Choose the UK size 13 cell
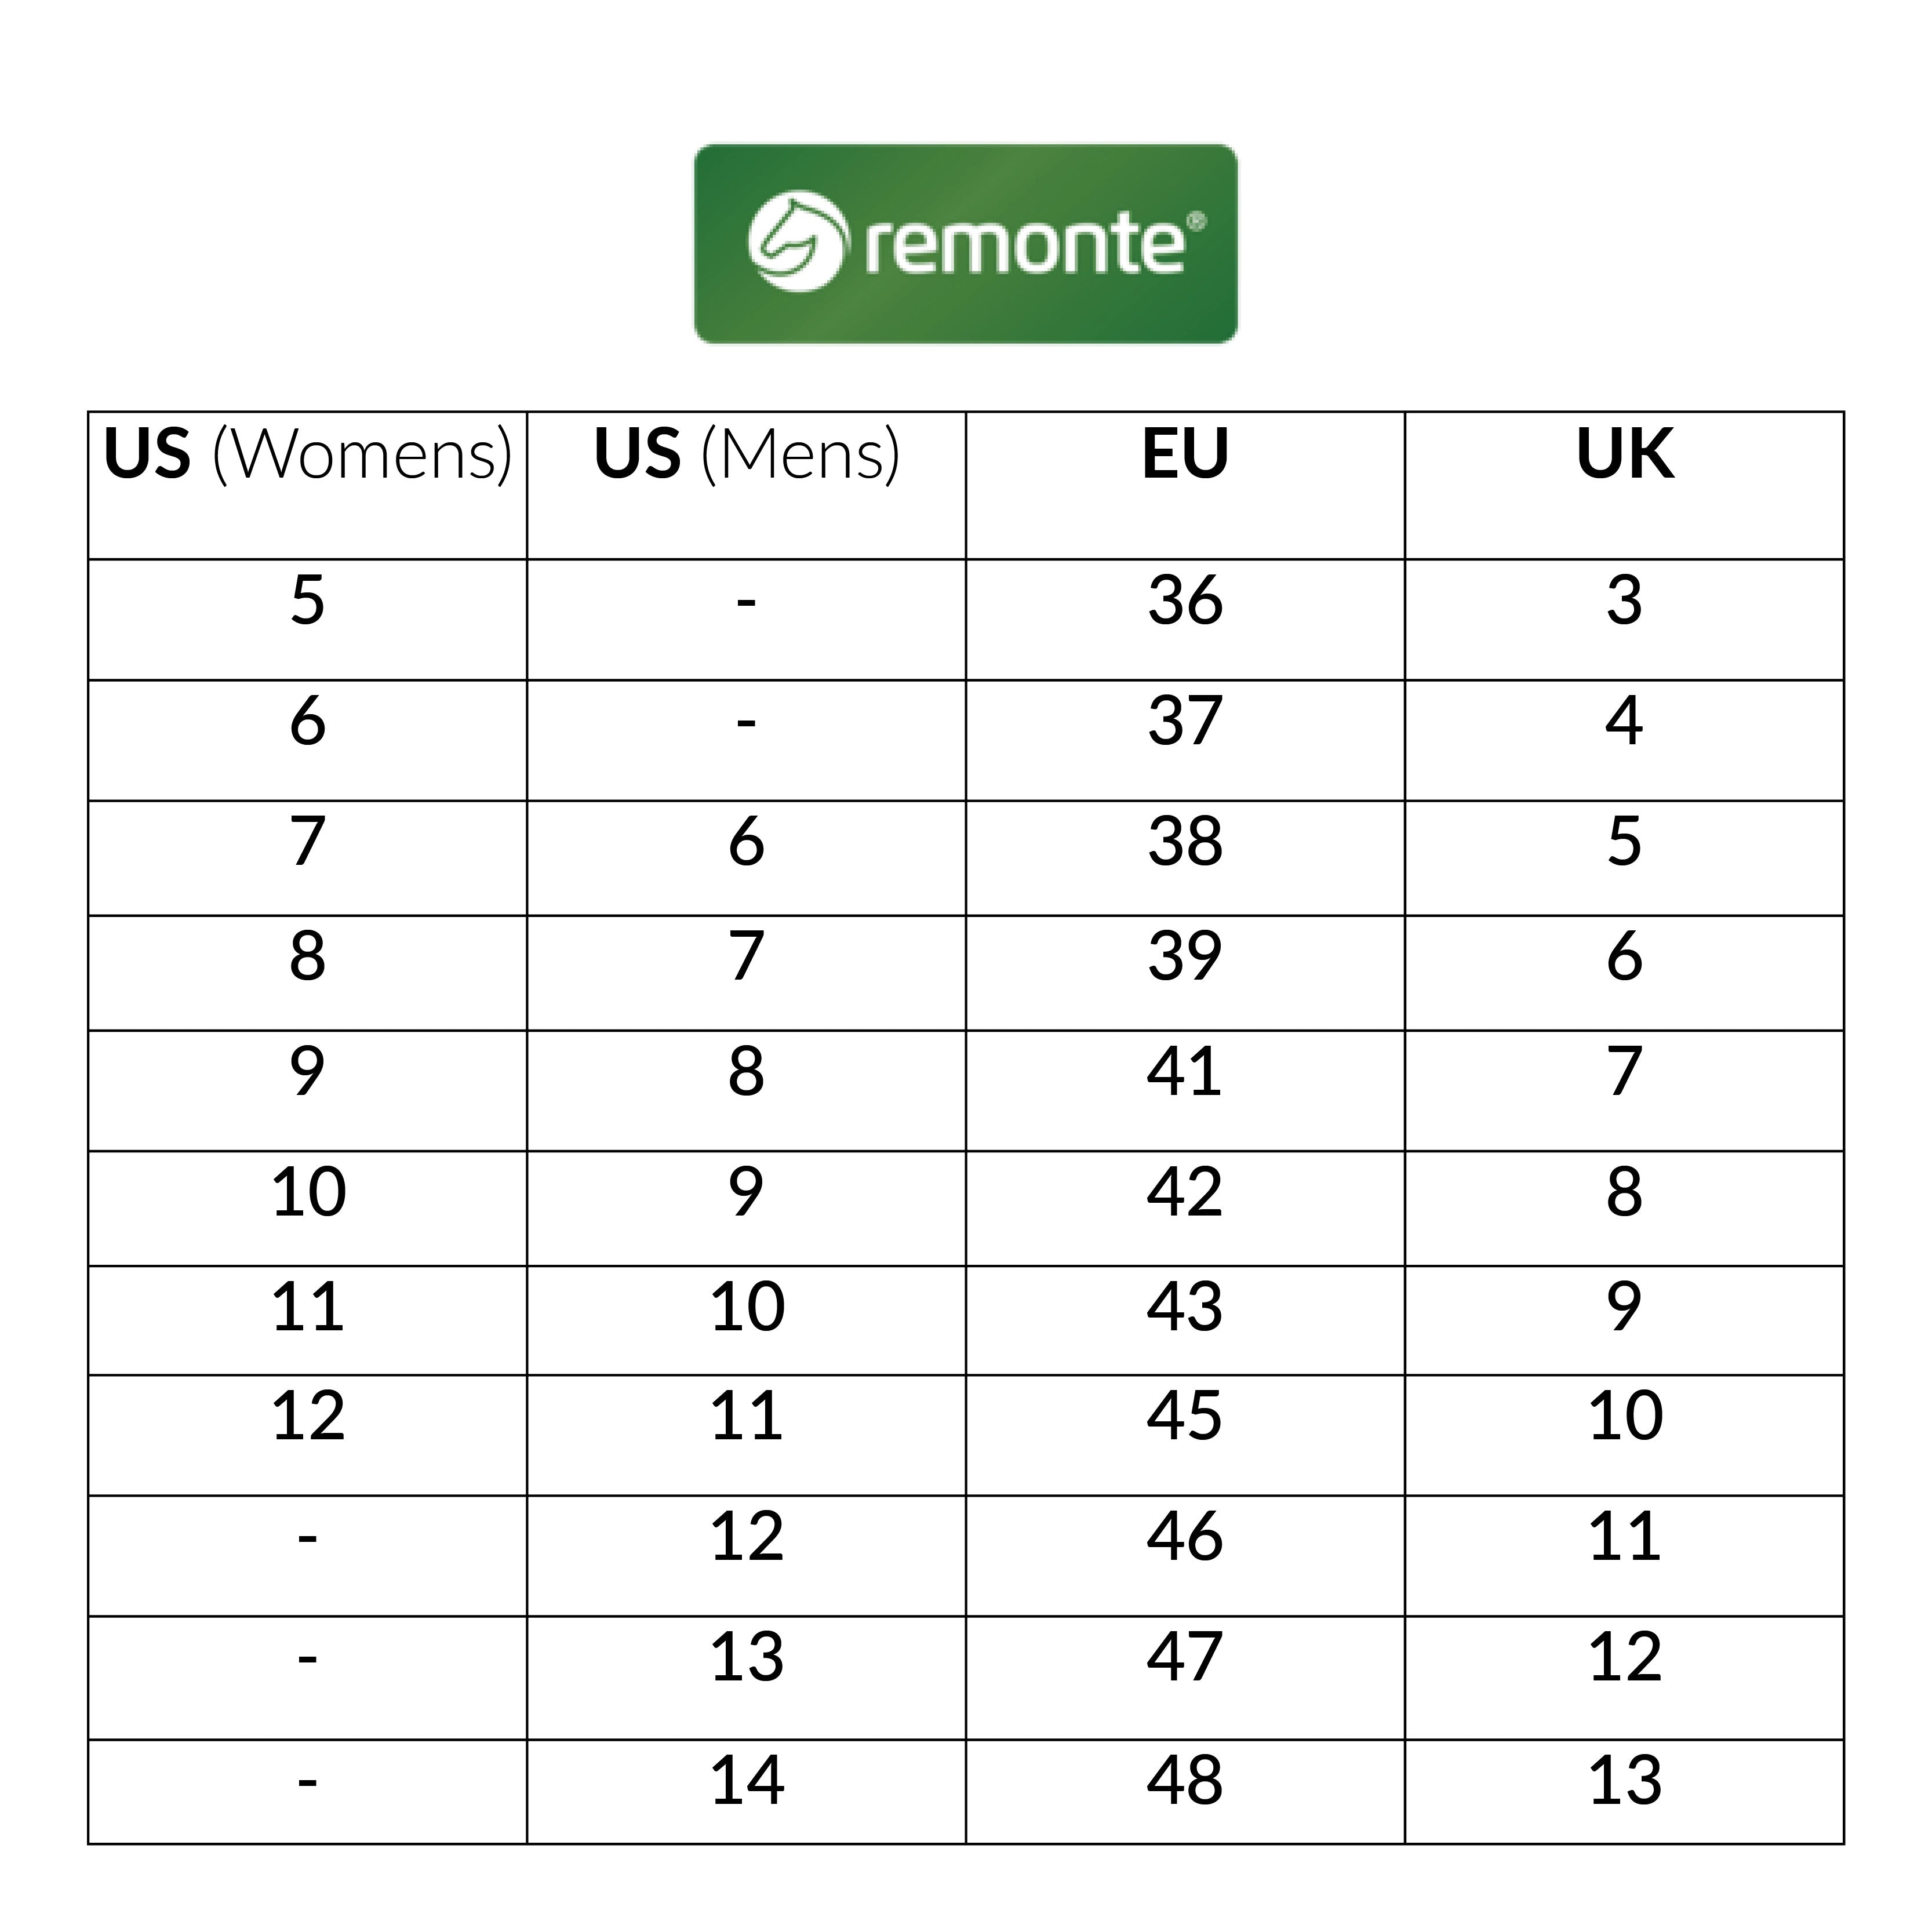Screen dimensions: 1932x1932 pos(1624,1780)
